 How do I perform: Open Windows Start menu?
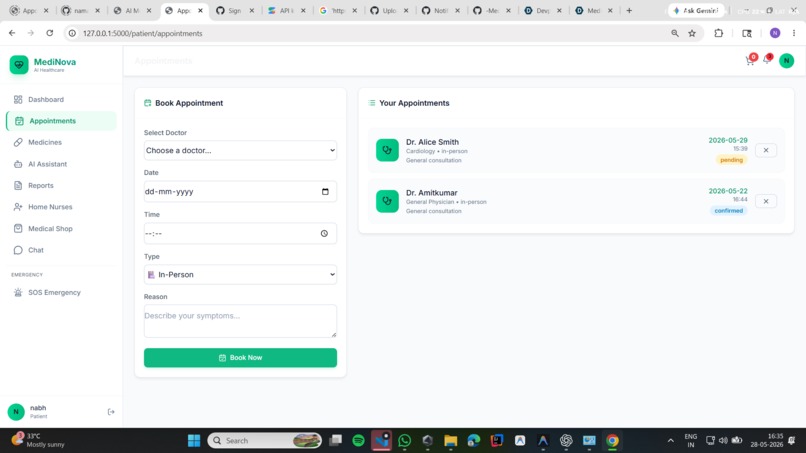pyautogui.click(x=194, y=441)
